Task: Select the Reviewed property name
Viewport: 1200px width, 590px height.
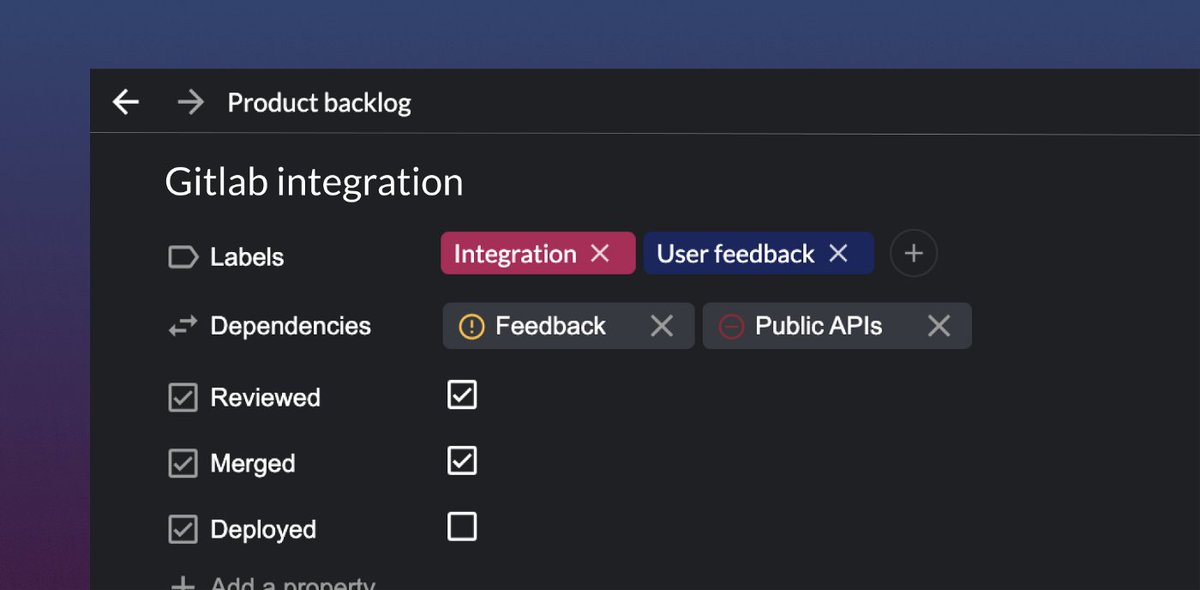Action: [265, 397]
